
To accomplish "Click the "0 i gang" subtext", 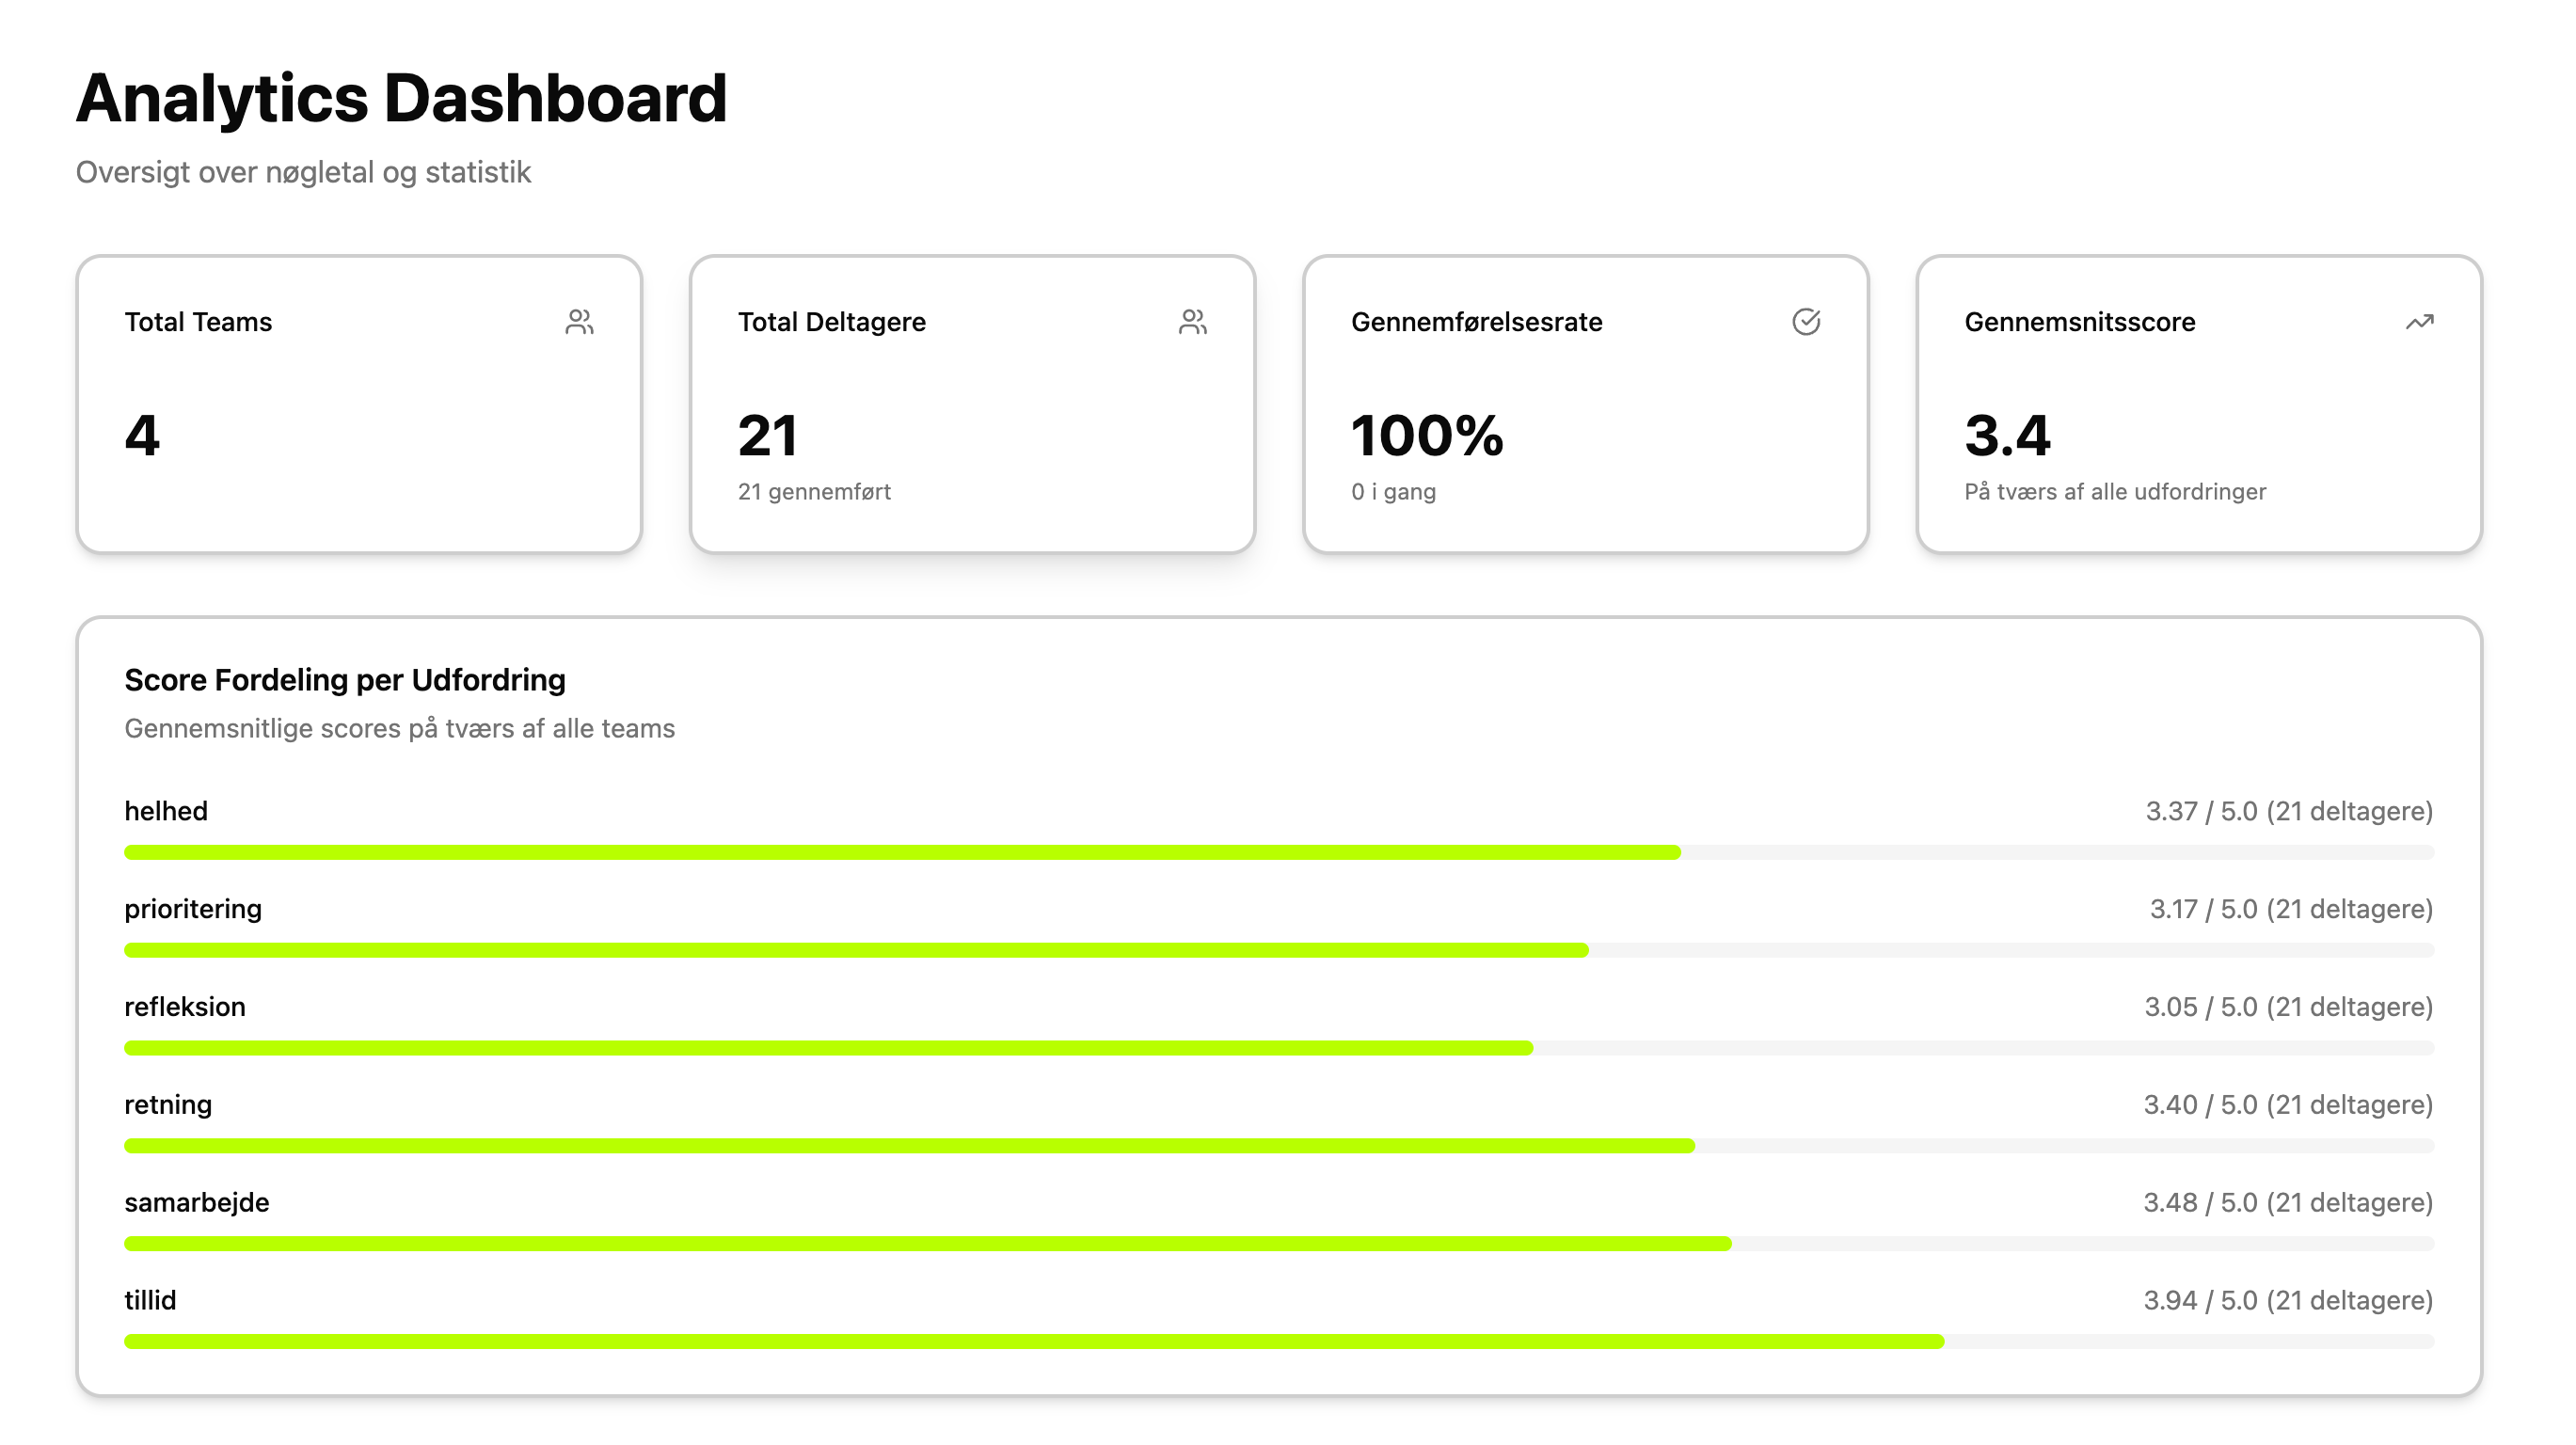I will [x=1393, y=492].
